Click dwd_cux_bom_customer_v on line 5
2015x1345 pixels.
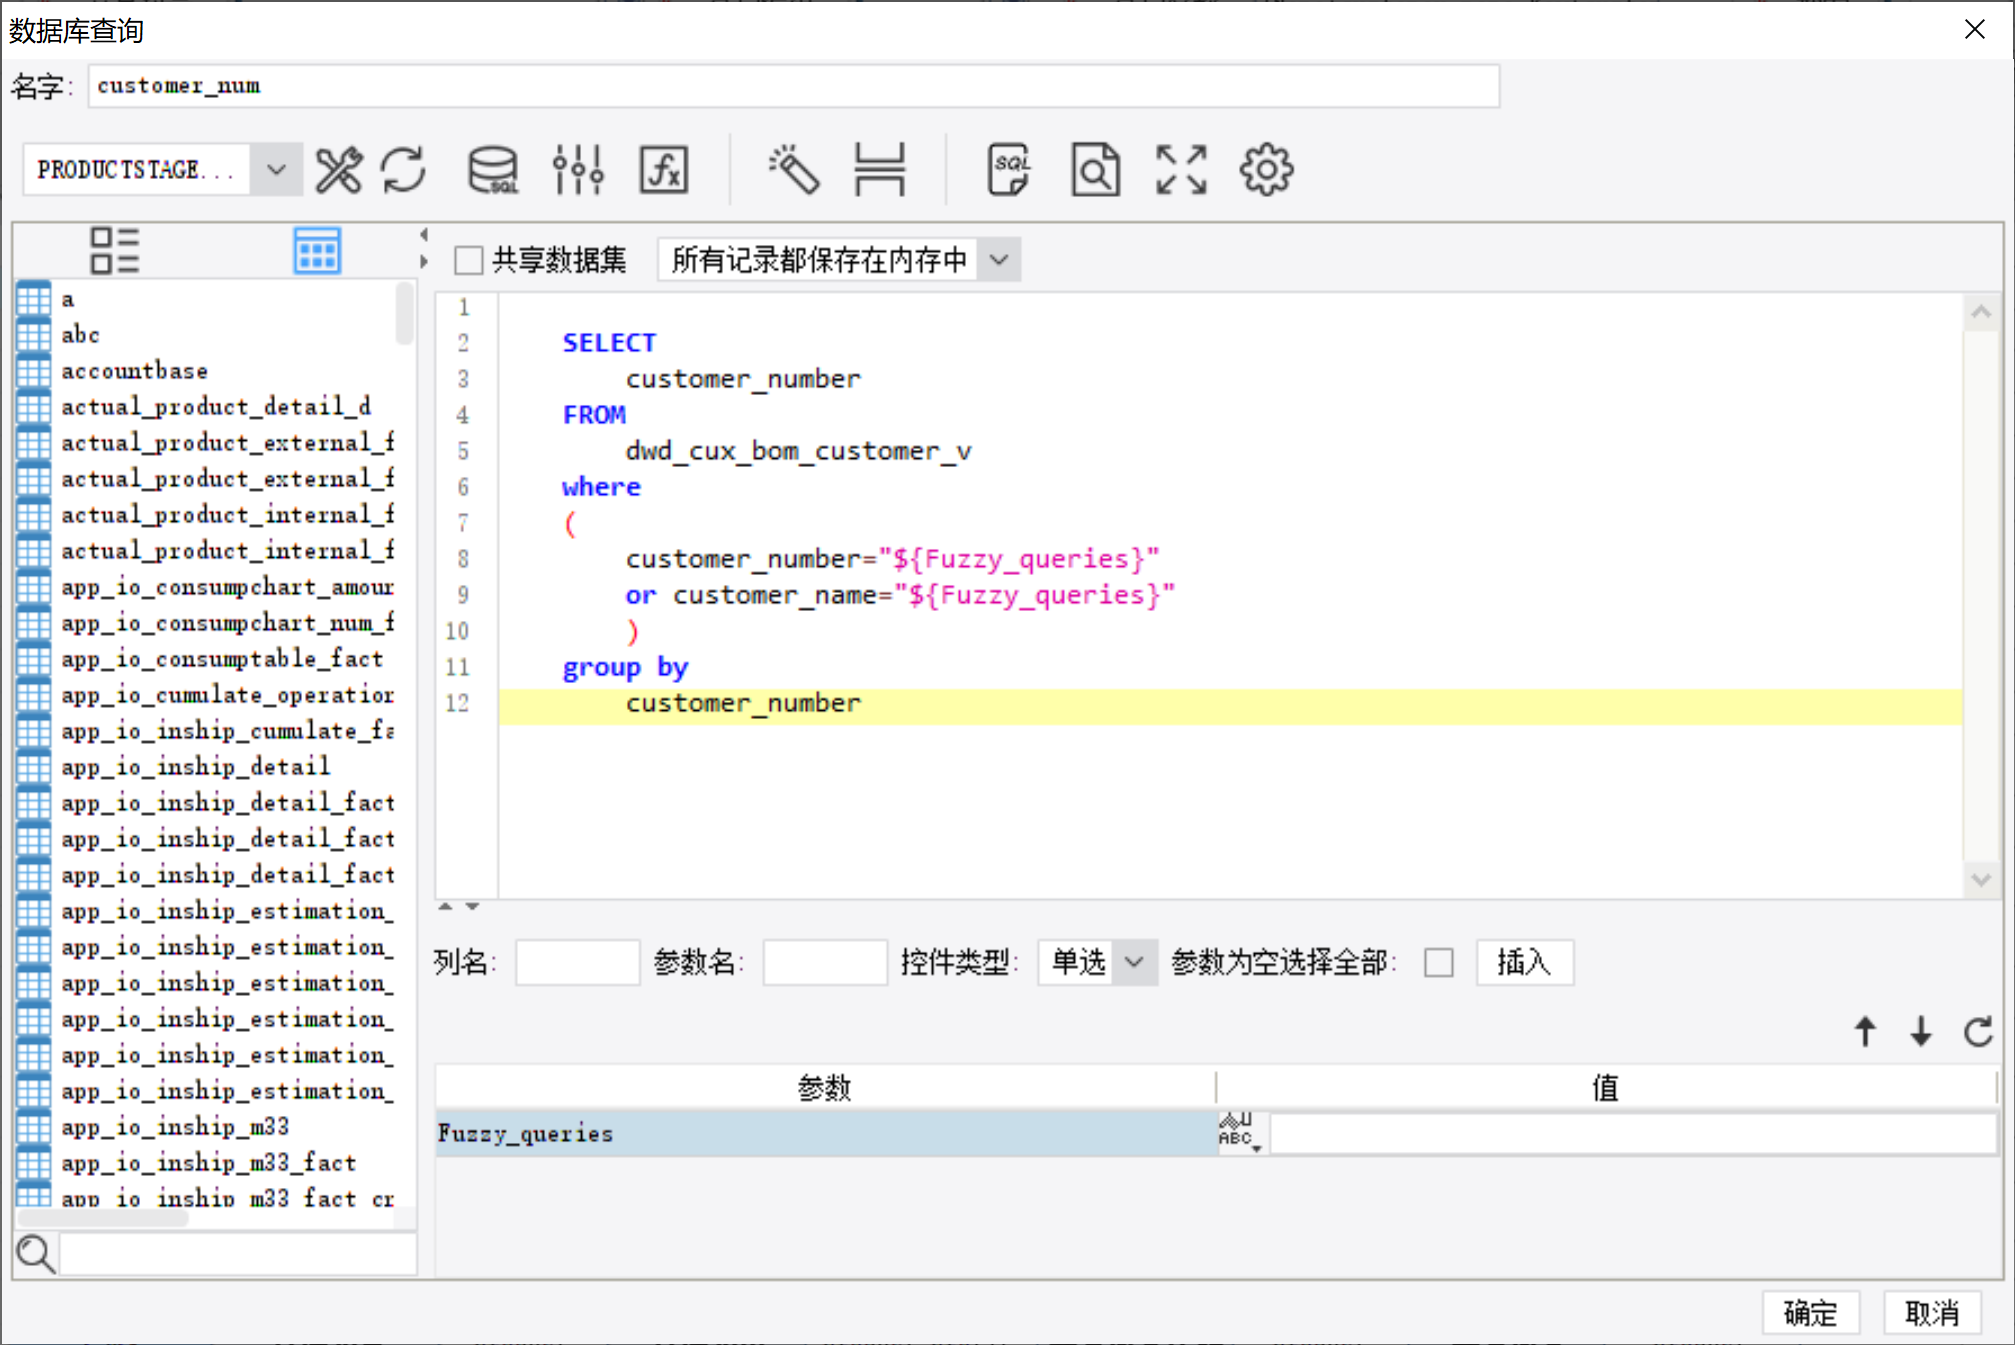pyautogui.click(x=798, y=451)
